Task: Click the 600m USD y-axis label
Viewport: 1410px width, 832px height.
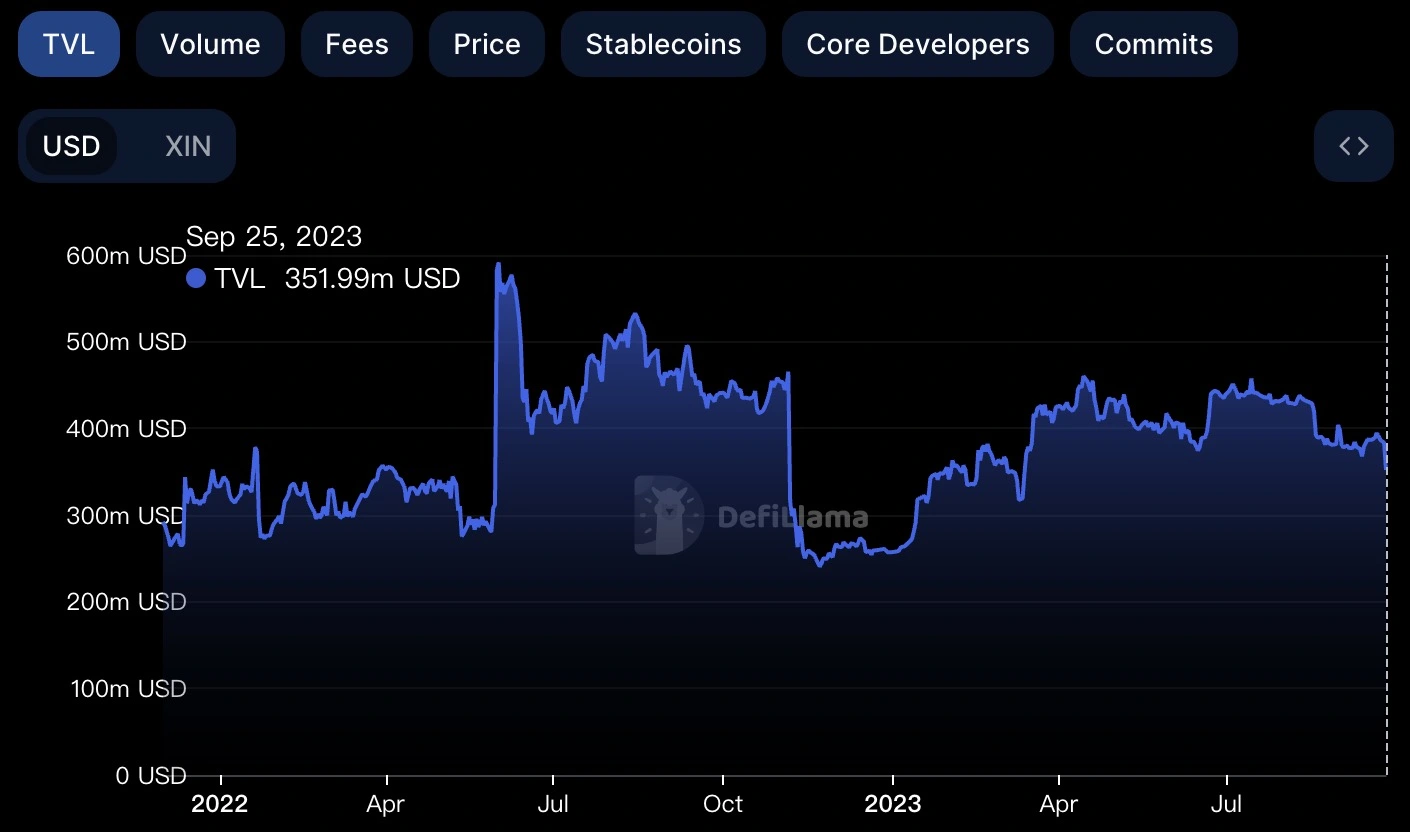Action: pos(126,256)
